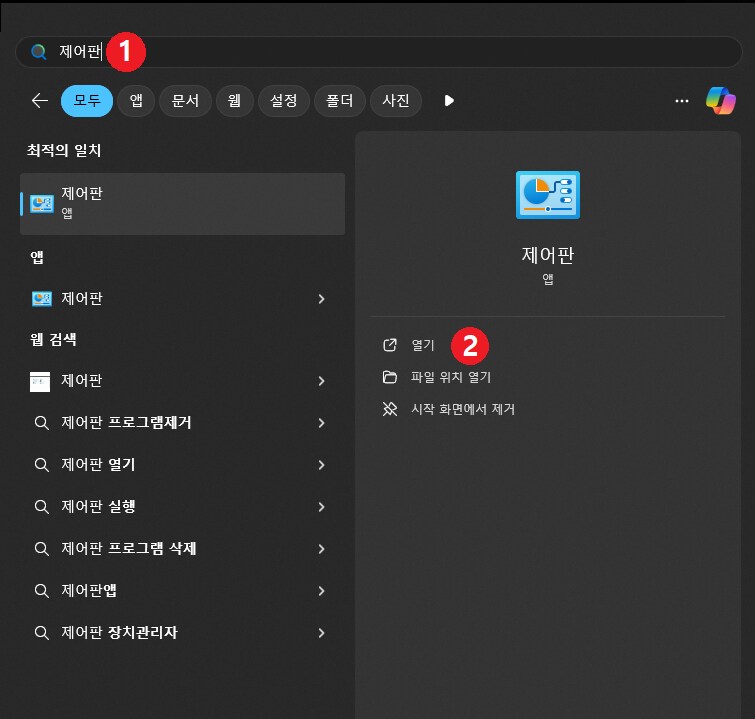Choose the 사진 filter tab
The image size is (755, 719).
click(x=396, y=101)
